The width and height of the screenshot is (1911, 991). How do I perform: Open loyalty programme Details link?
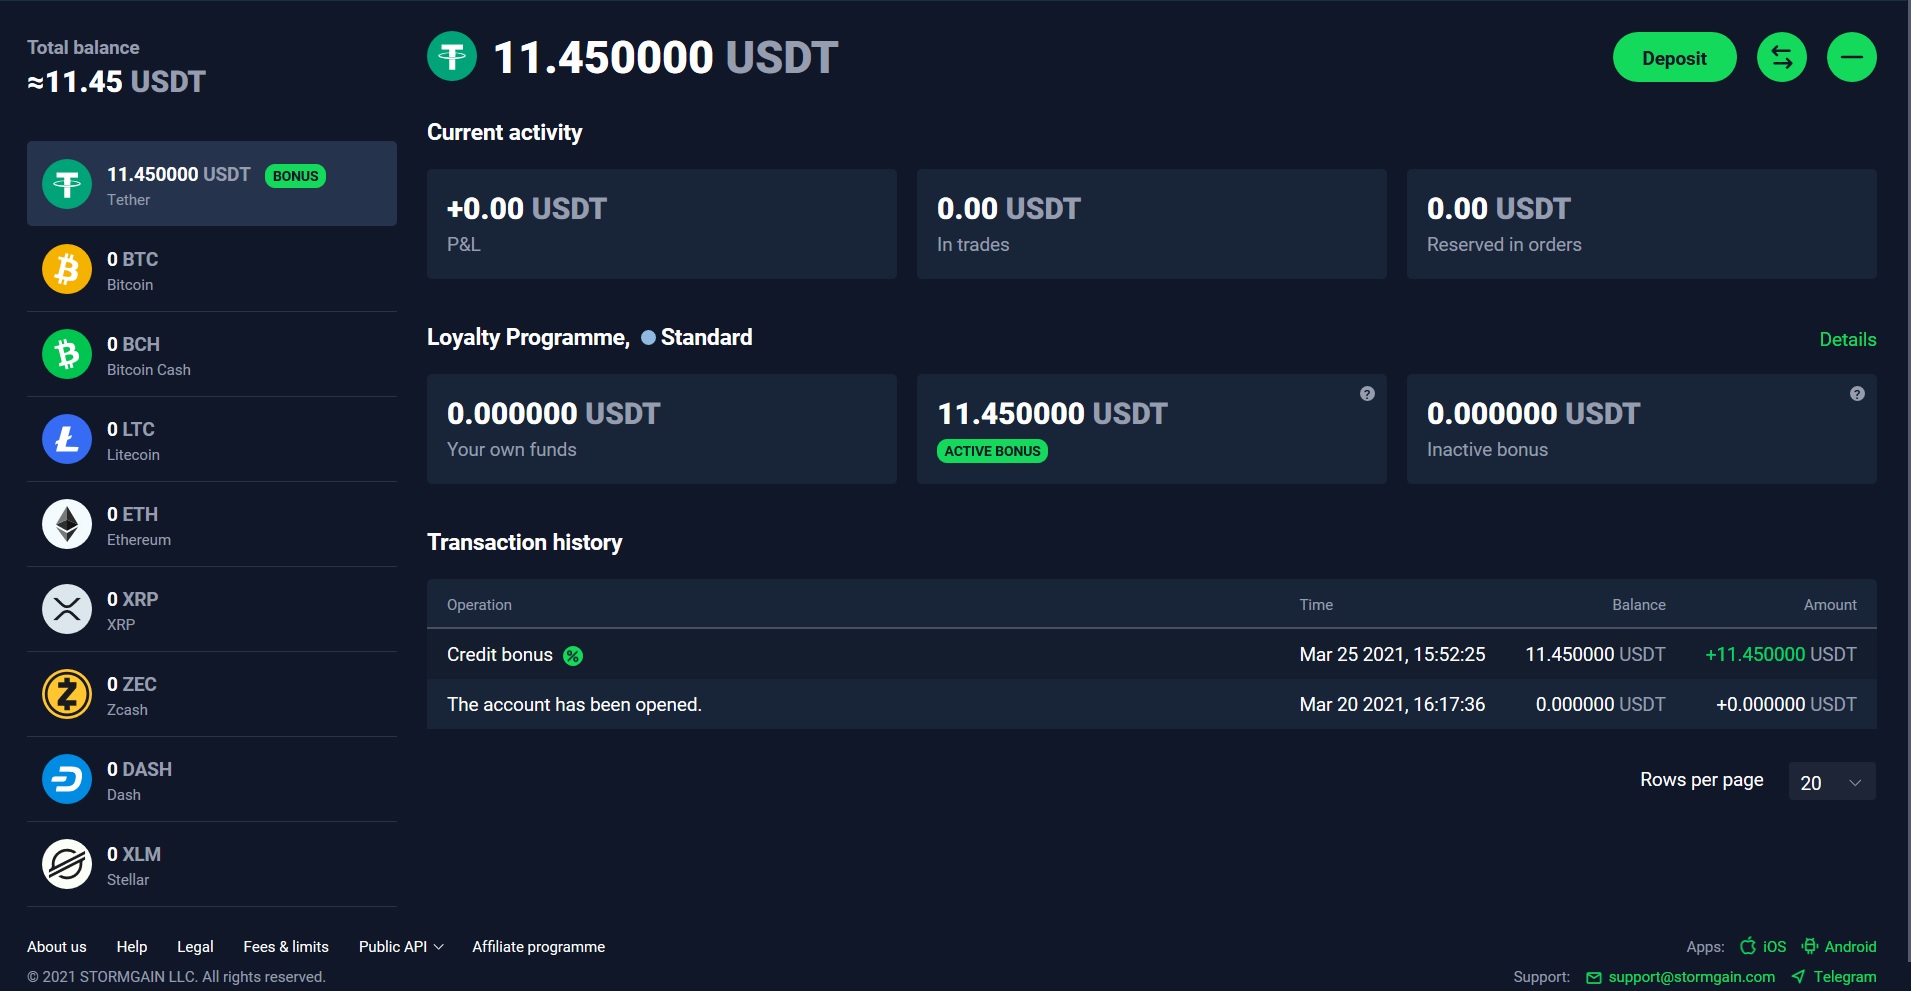(x=1847, y=339)
